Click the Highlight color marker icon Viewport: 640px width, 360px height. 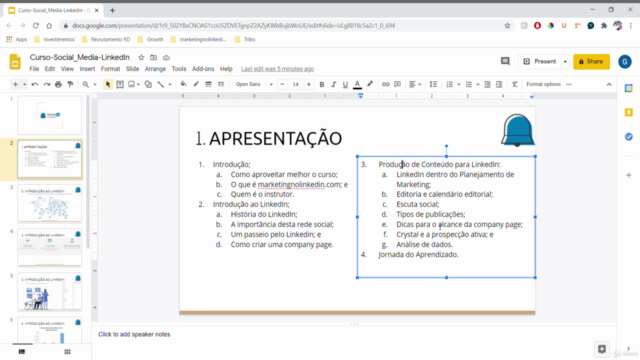point(370,84)
